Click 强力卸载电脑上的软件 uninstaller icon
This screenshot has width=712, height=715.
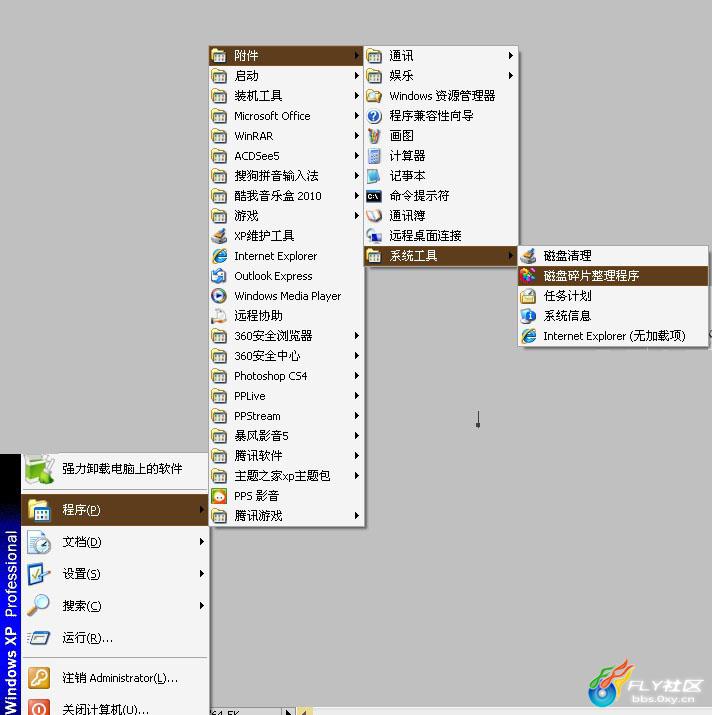(40, 469)
